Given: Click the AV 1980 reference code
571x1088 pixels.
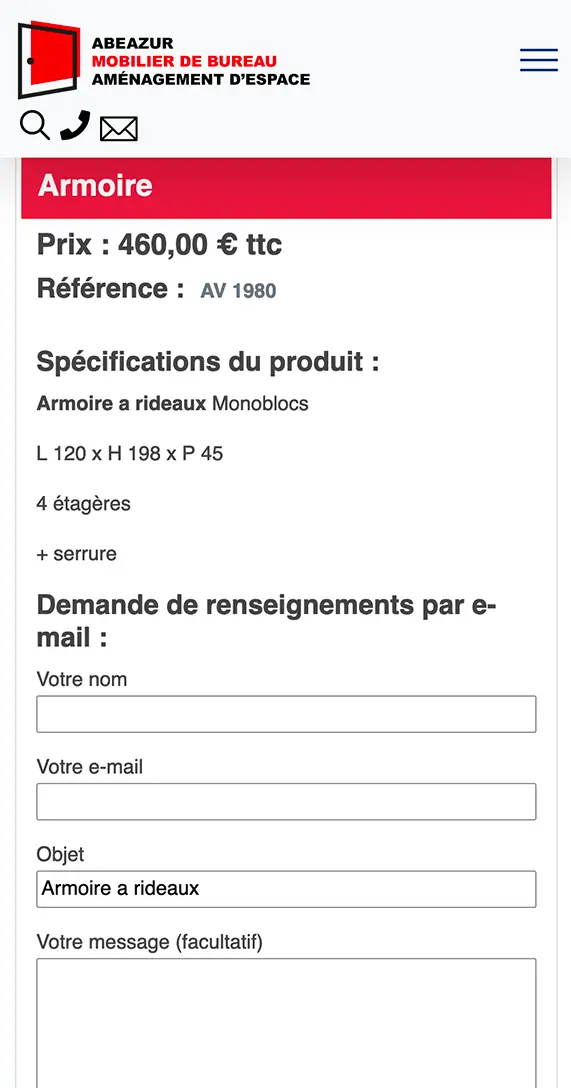Looking at the screenshot, I should tap(238, 291).
